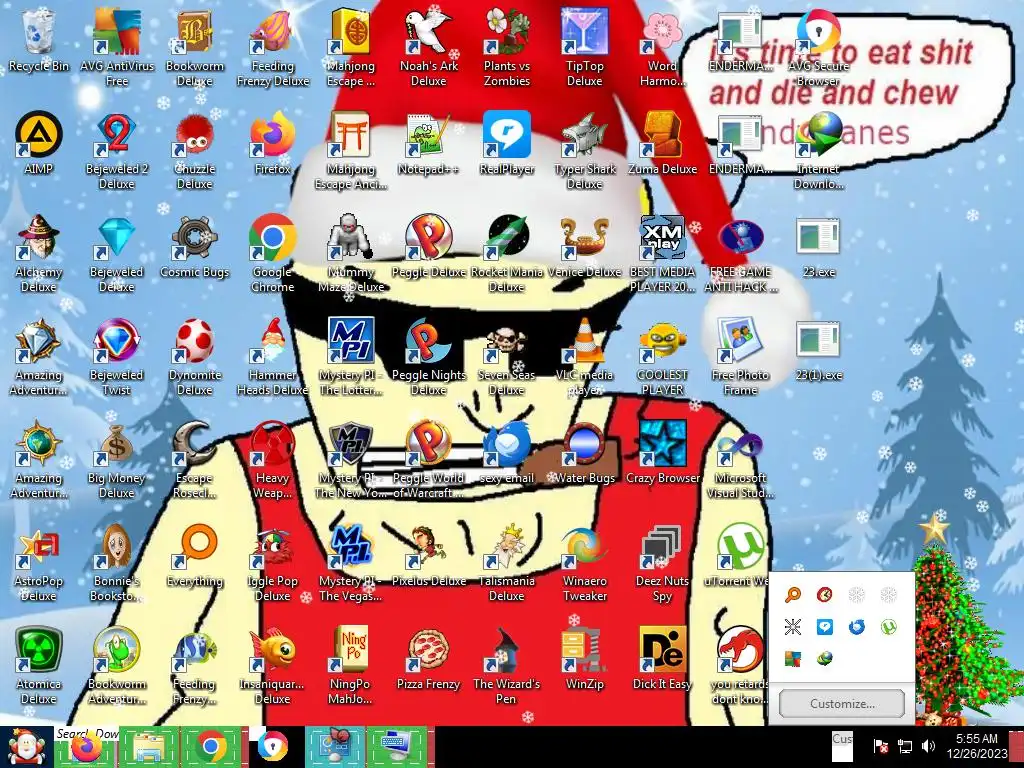Click the volume speaker tray icon
The height and width of the screenshot is (768, 1024).
coord(928,746)
